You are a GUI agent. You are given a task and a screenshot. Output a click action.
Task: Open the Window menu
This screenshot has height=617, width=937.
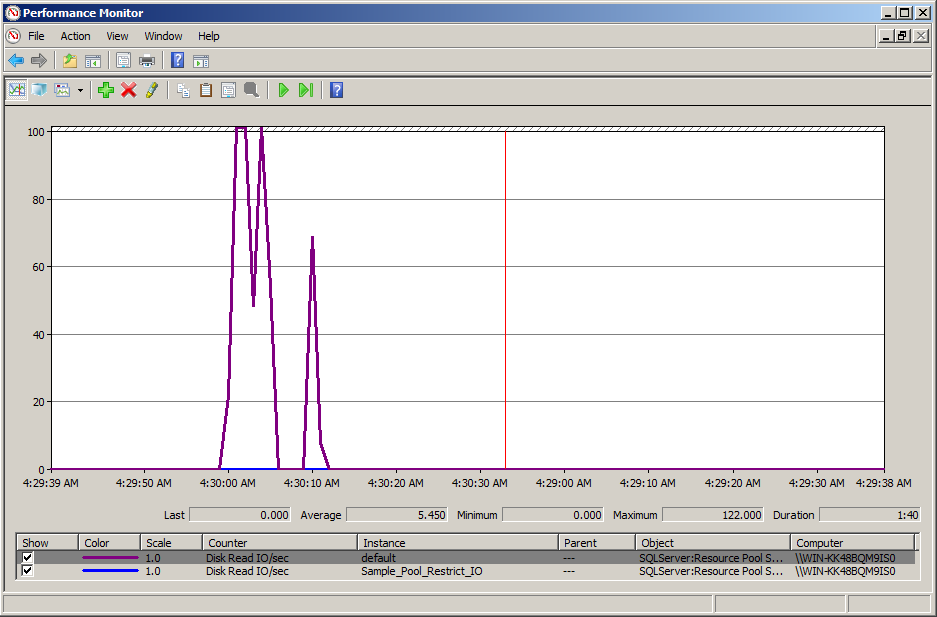163,36
